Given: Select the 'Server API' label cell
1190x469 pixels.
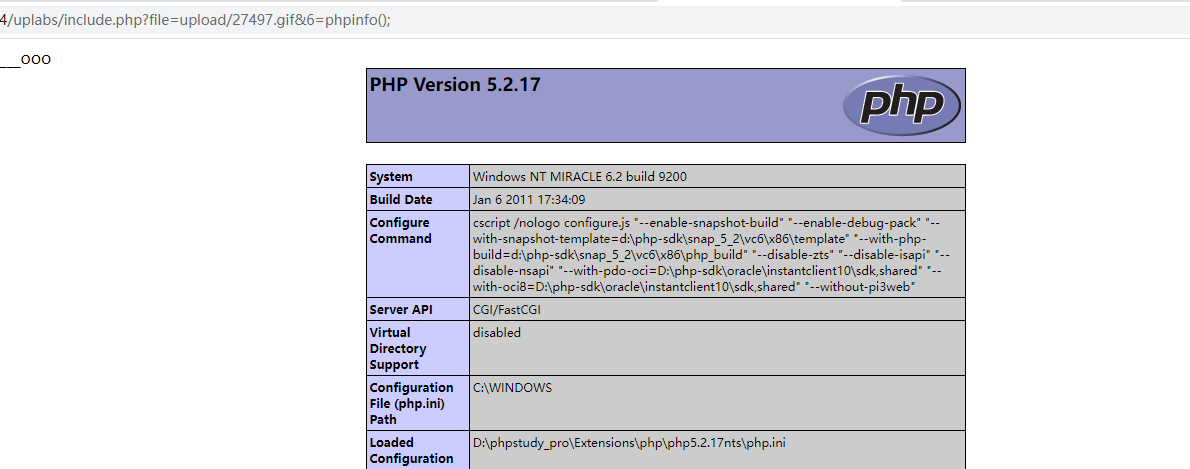Looking at the screenshot, I should (418, 309).
